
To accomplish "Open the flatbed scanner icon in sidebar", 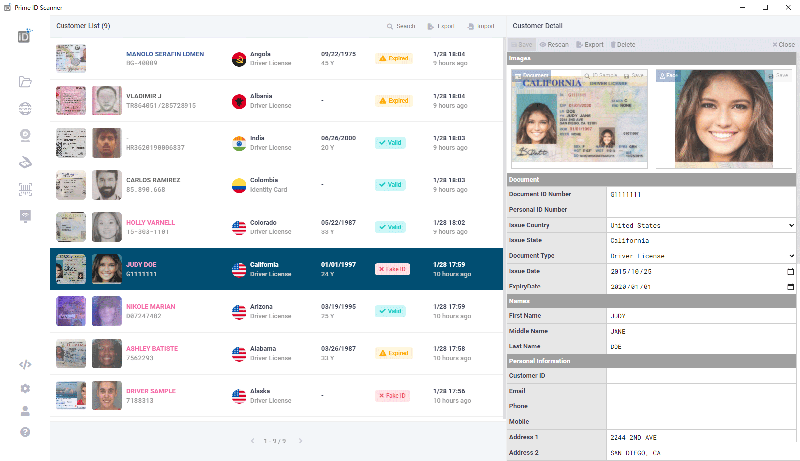I will tap(25, 162).
